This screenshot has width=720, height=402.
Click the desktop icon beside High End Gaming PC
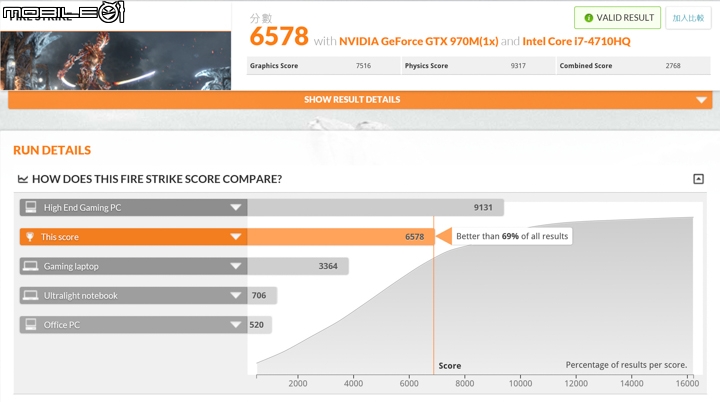tap(31, 207)
